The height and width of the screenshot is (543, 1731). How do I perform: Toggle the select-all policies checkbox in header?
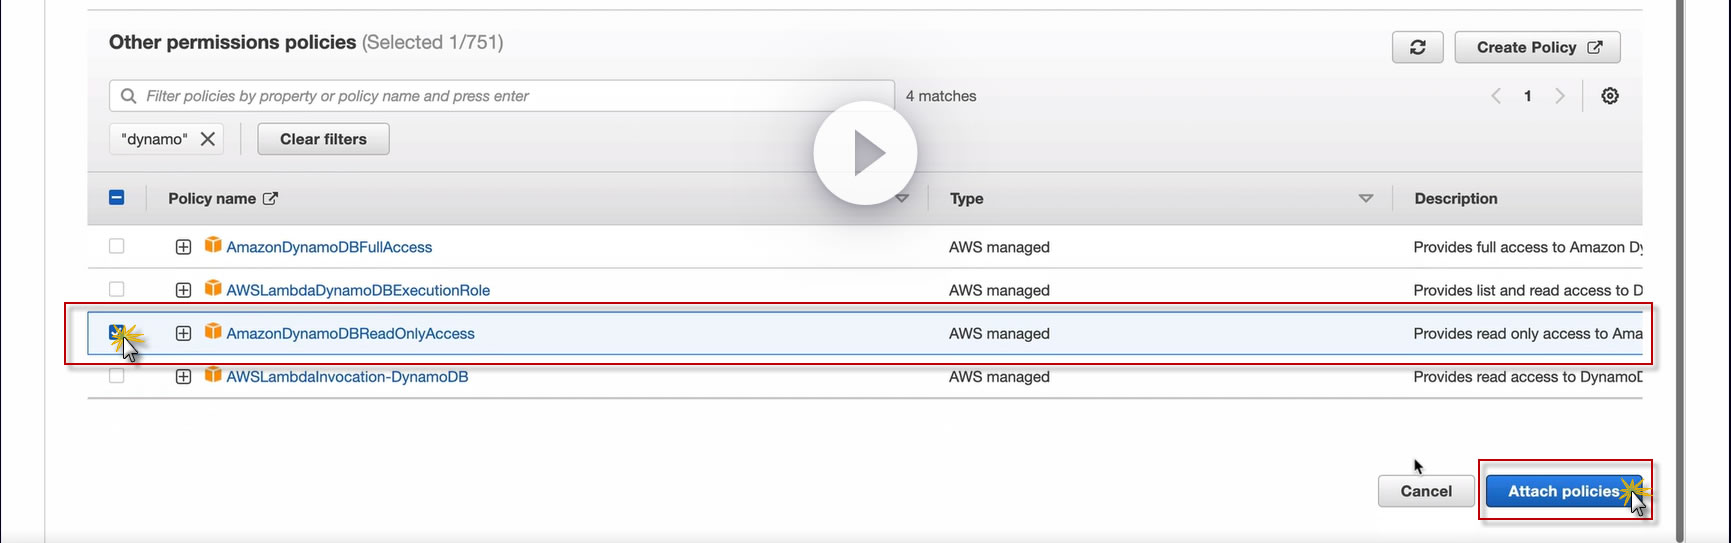click(116, 197)
